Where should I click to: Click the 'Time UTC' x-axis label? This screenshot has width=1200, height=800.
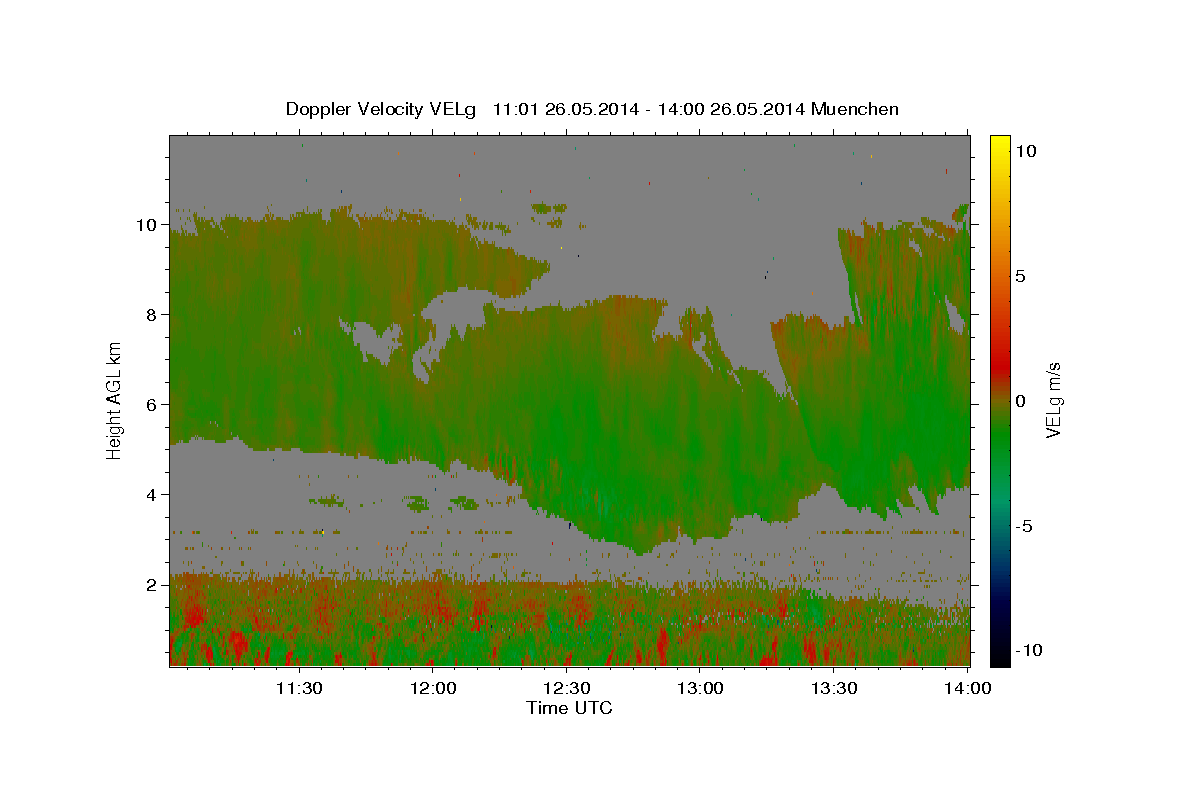[x=569, y=708]
